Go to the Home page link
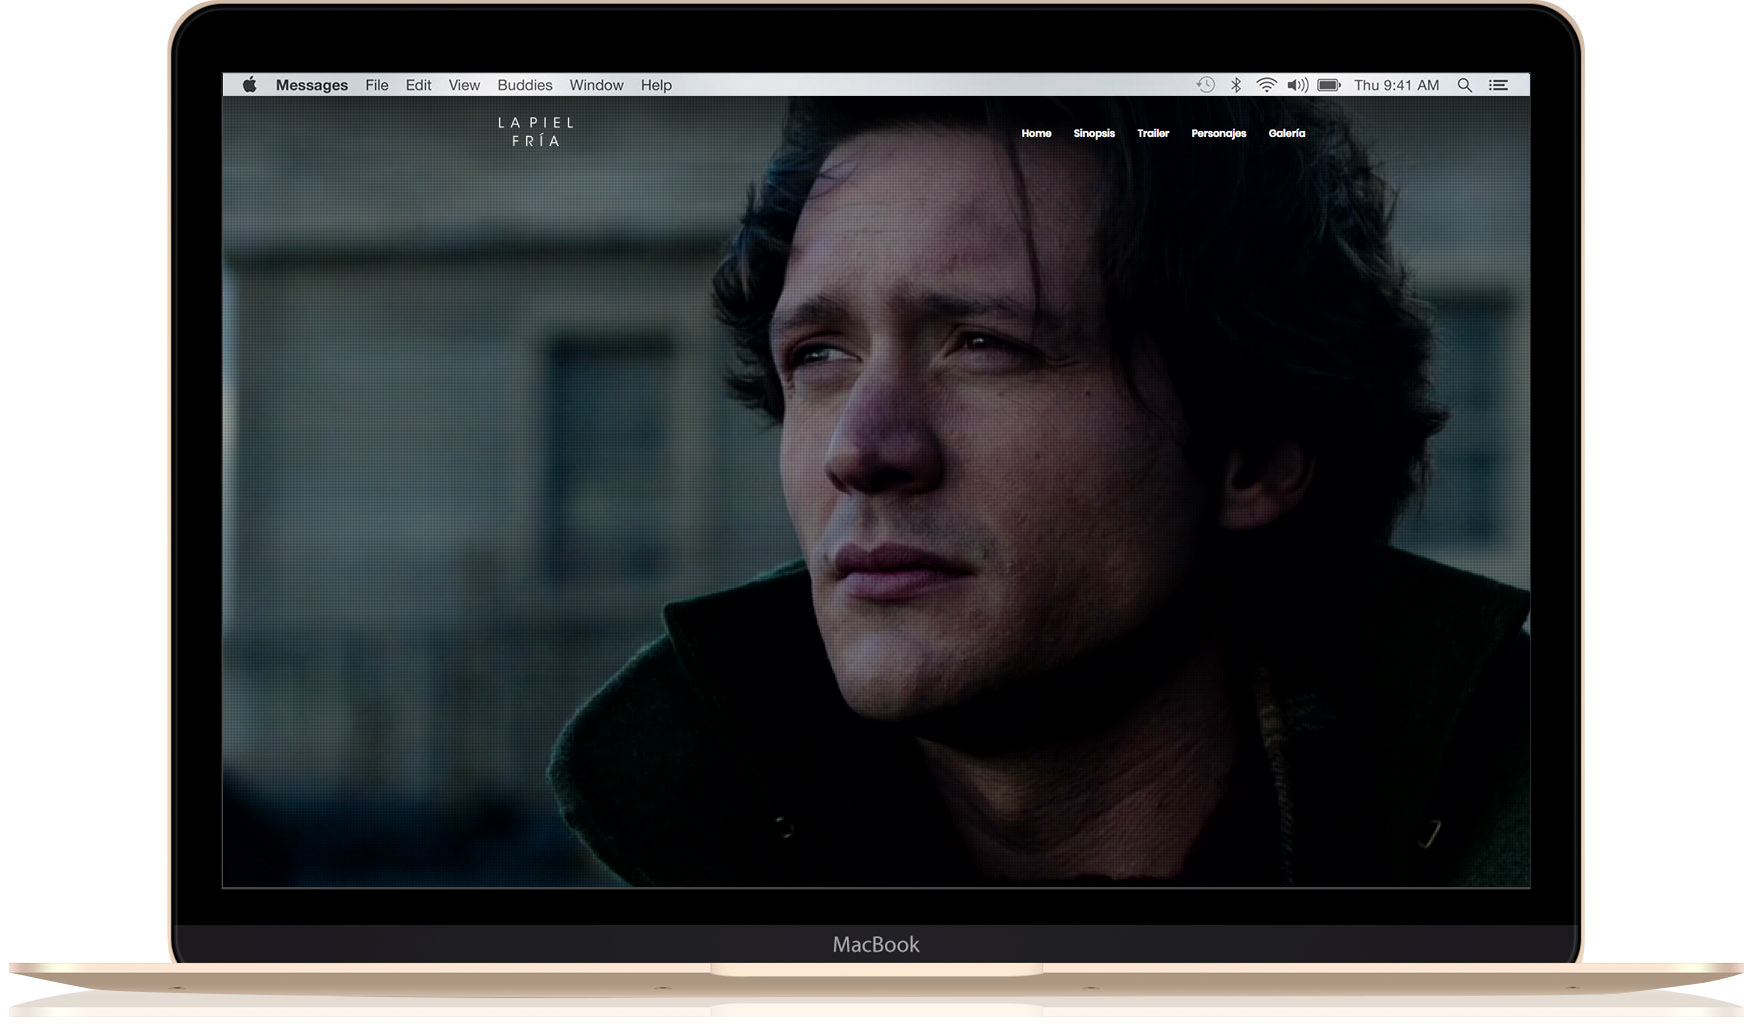Viewport: 1754px width, 1024px height. tap(1036, 133)
